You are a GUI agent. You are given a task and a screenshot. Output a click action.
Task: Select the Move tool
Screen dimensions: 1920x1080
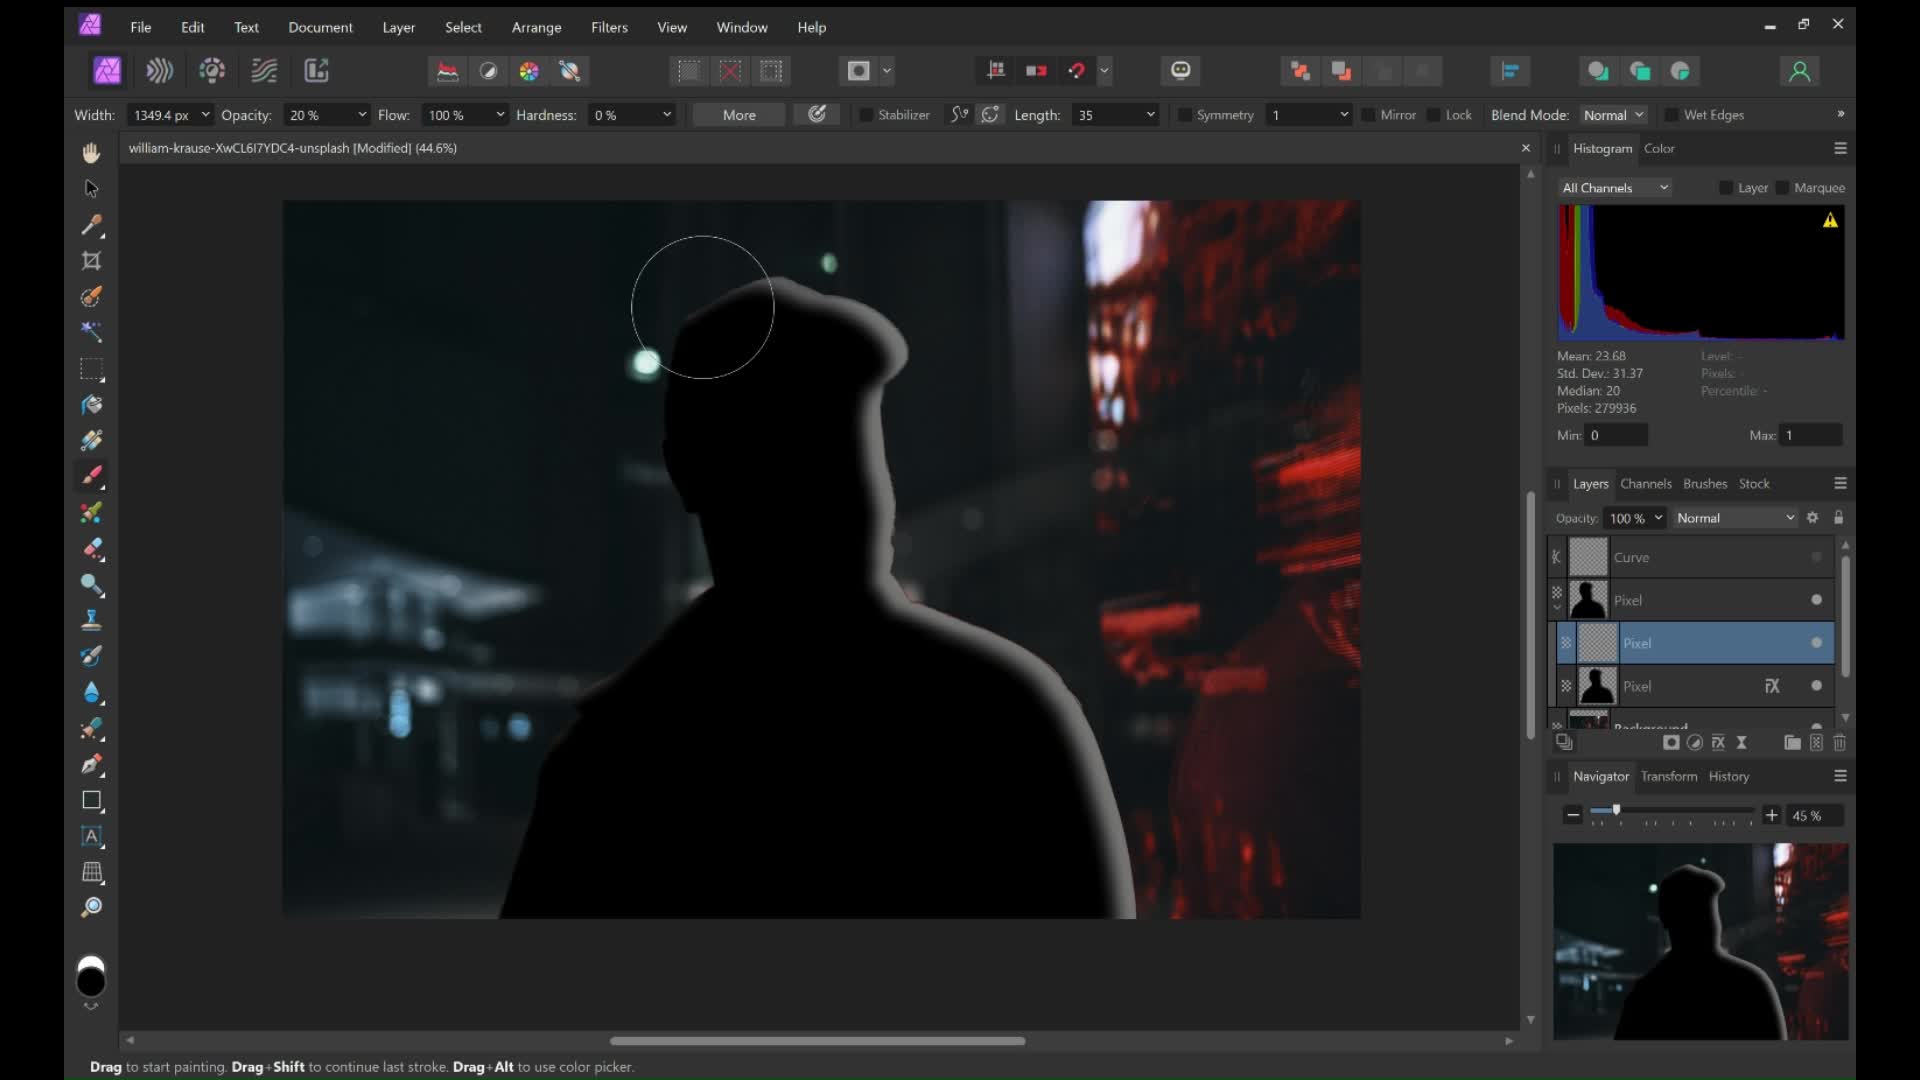tap(91, 188)
